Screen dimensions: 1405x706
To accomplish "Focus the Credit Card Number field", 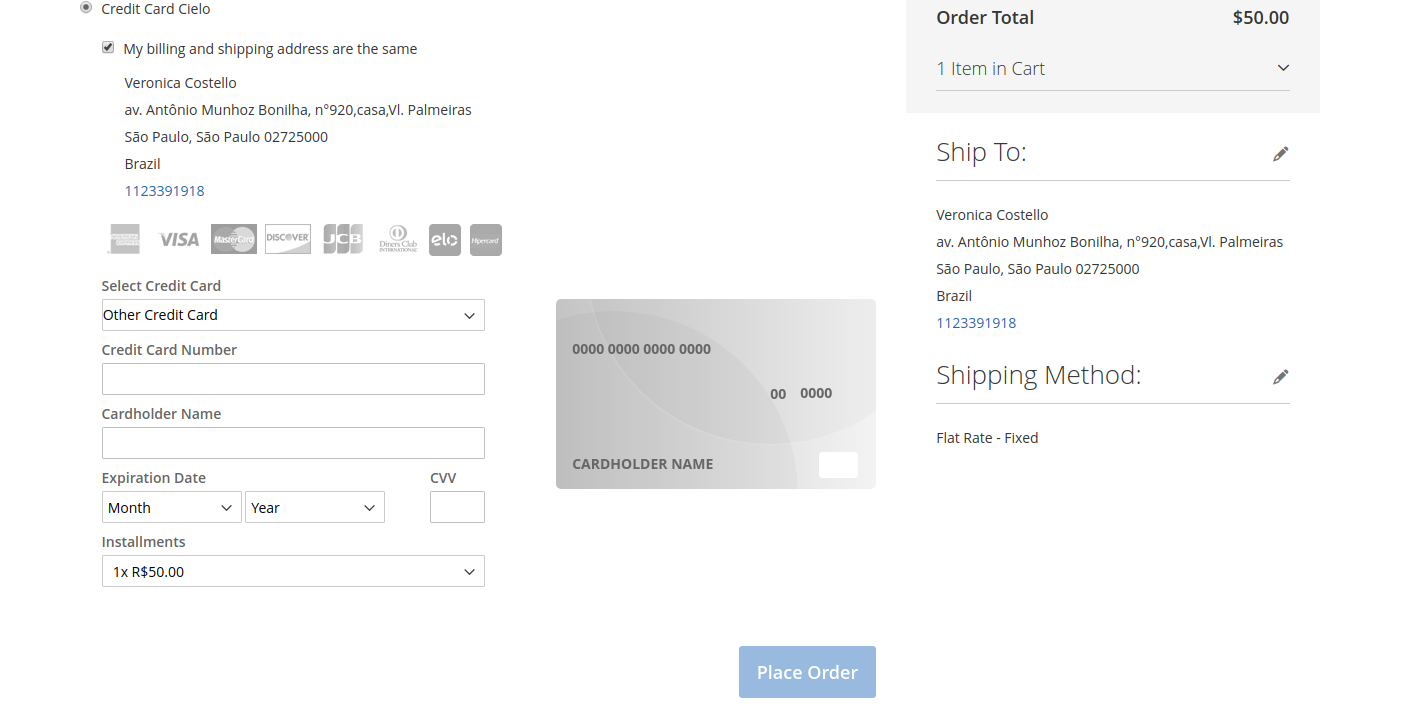I will tap(293, 379).
